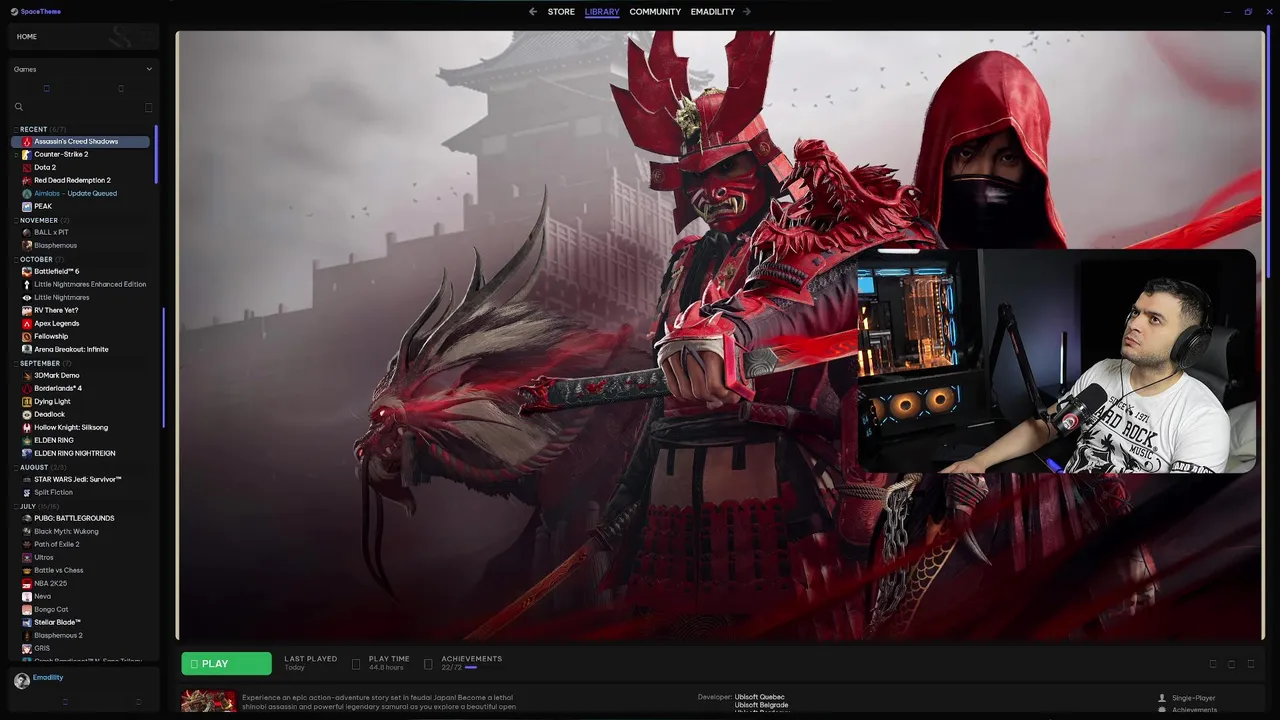Select the Dying Light icon
This screenshot has height=720, width=1280.
pyautogui.click(x=27, y=402)
